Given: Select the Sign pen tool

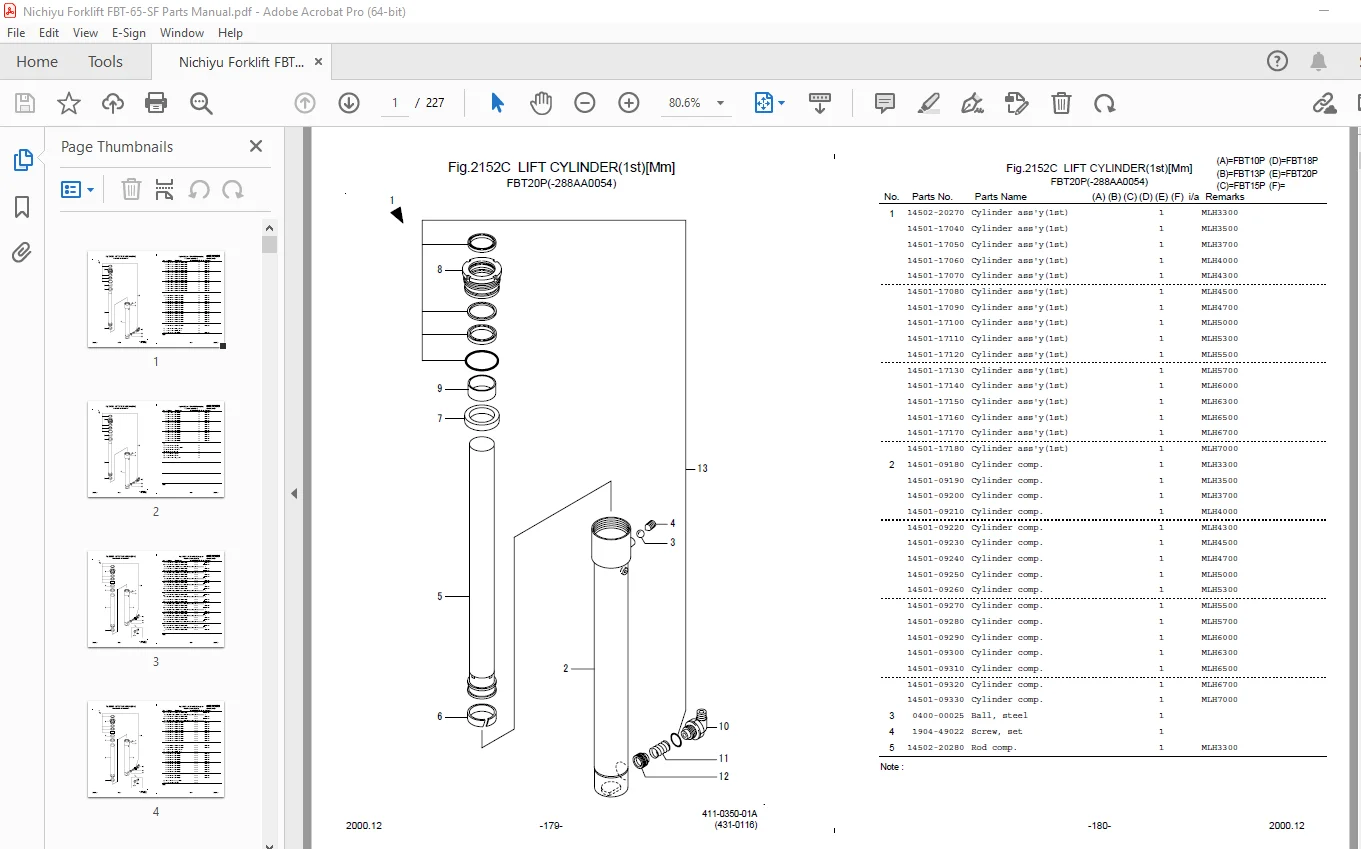Looking at the screenshot, I should click(972, 103).
